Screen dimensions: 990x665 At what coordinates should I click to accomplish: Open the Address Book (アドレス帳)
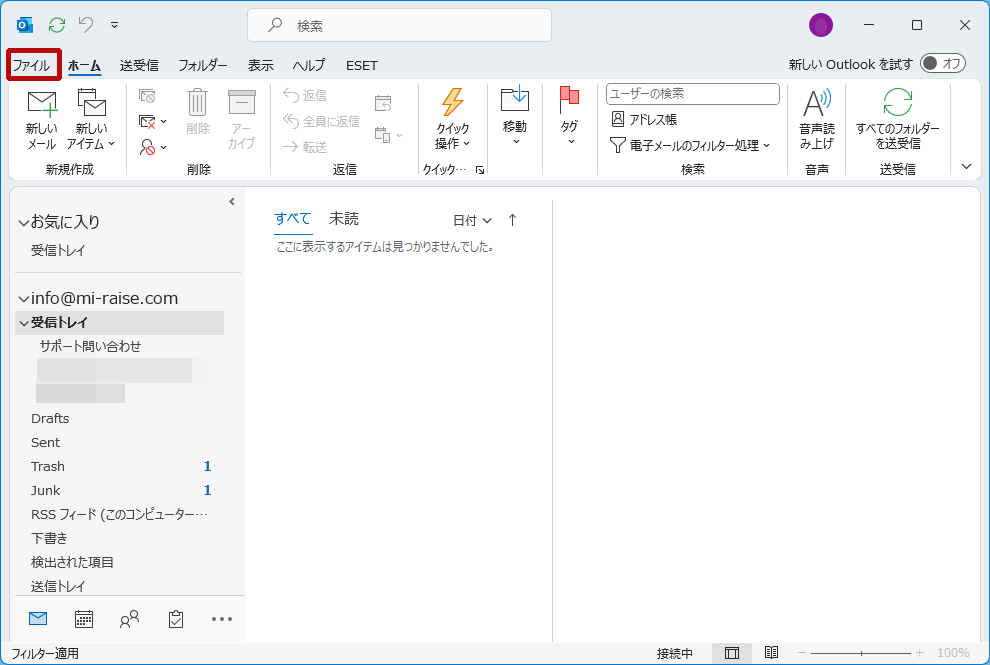pyautogui.click(x=644, y=119)
